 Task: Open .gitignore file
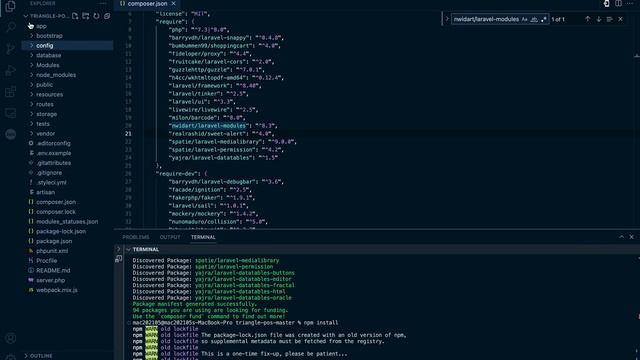pyautogui.click(x=49, y=173)
